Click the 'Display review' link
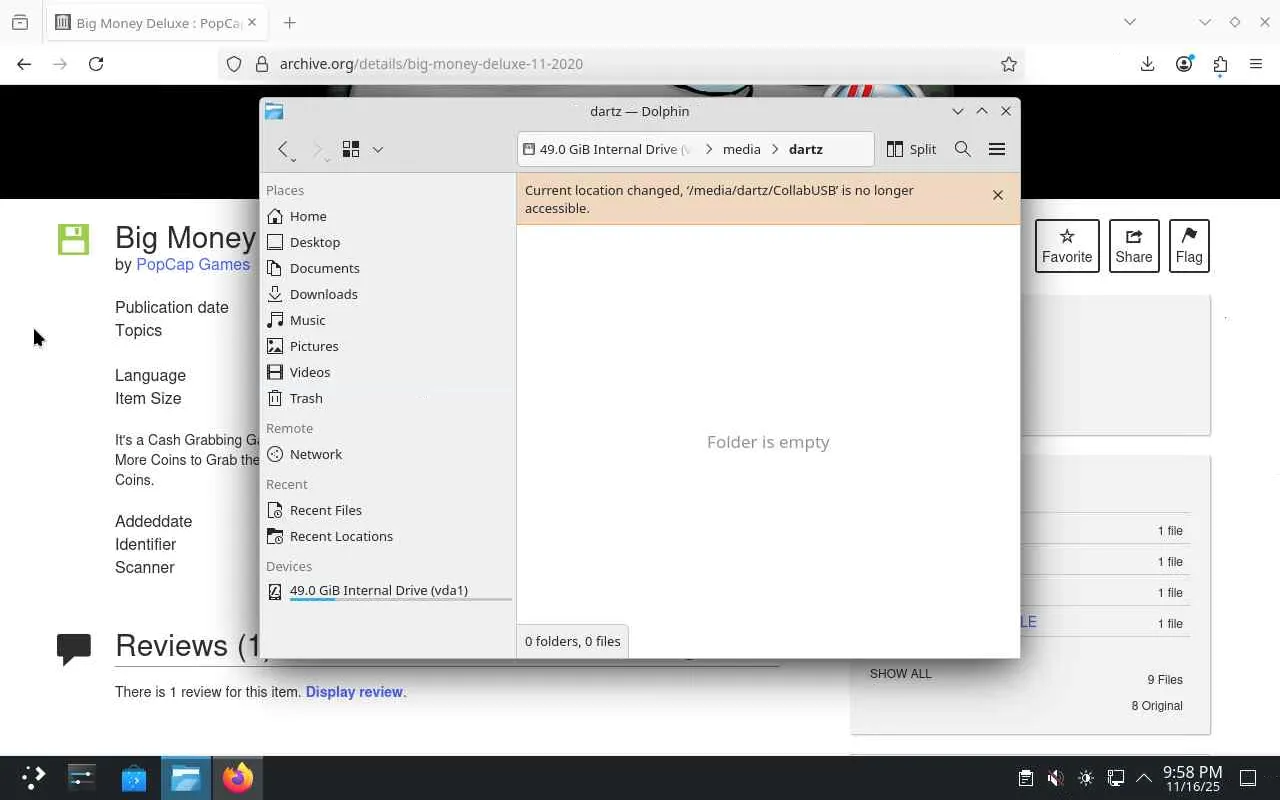 click(354, 692)
